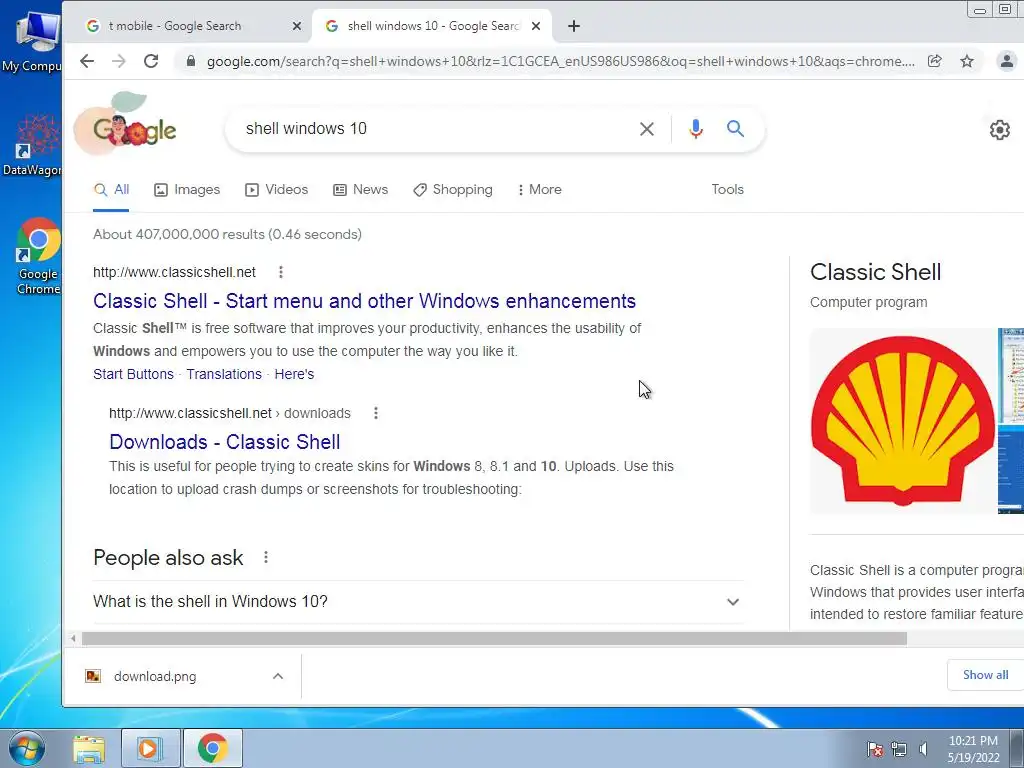
Task: Open the search Tools options
Action: point(728,189)
